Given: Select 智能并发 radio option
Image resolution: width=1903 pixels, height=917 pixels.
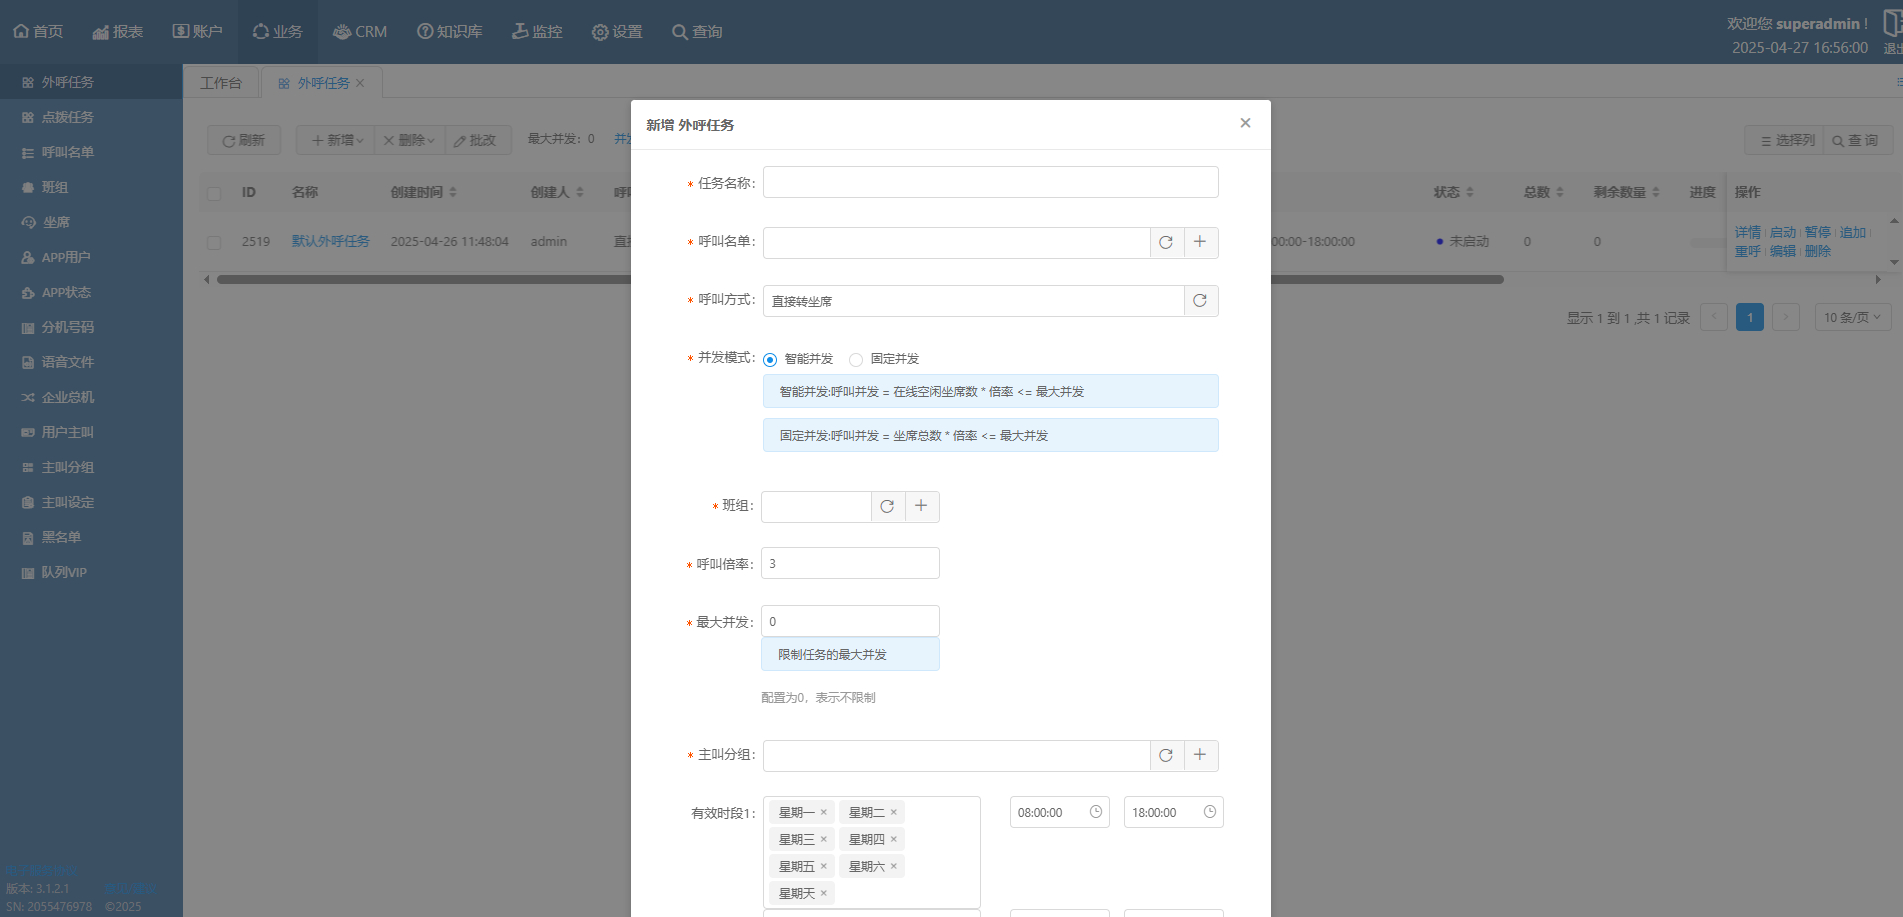Looking at the screenshot, I should point(770,360).
